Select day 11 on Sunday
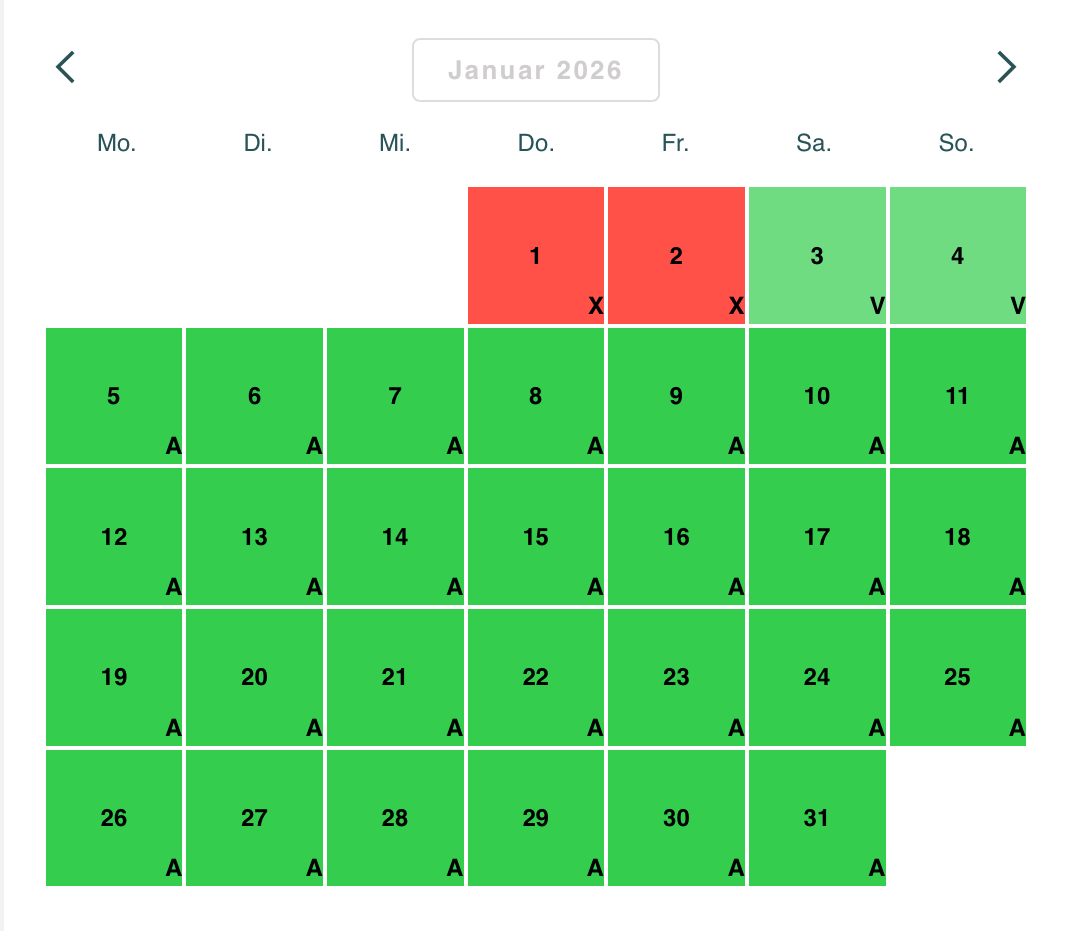This screenshot has height=931, width=1067. pyautogui.click(x=957, y=397)
